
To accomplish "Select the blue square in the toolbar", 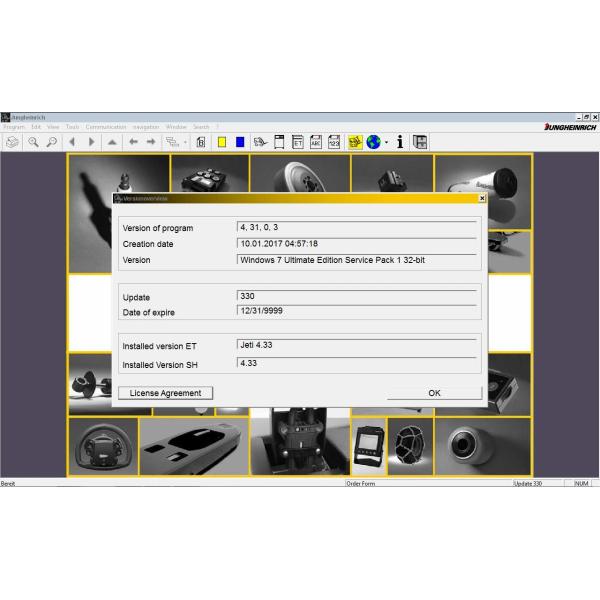I will [240, 142].
